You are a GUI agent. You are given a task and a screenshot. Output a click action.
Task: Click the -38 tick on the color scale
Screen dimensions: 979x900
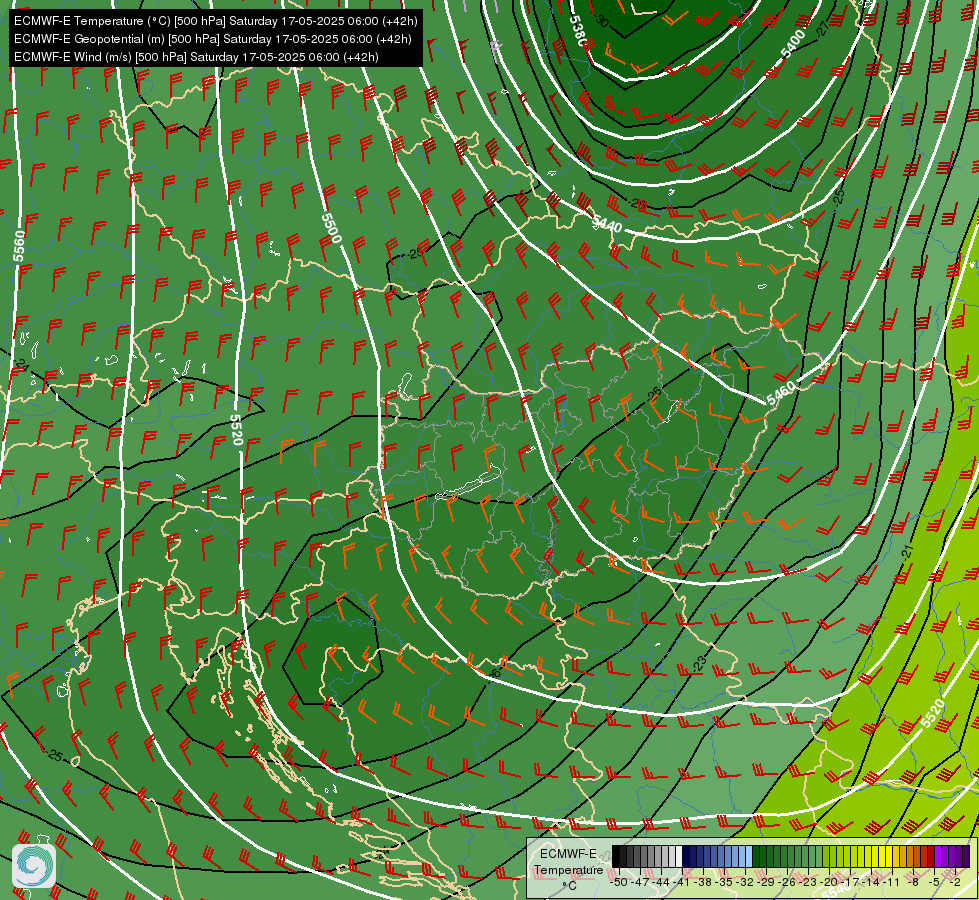click(x=704, y=882)
